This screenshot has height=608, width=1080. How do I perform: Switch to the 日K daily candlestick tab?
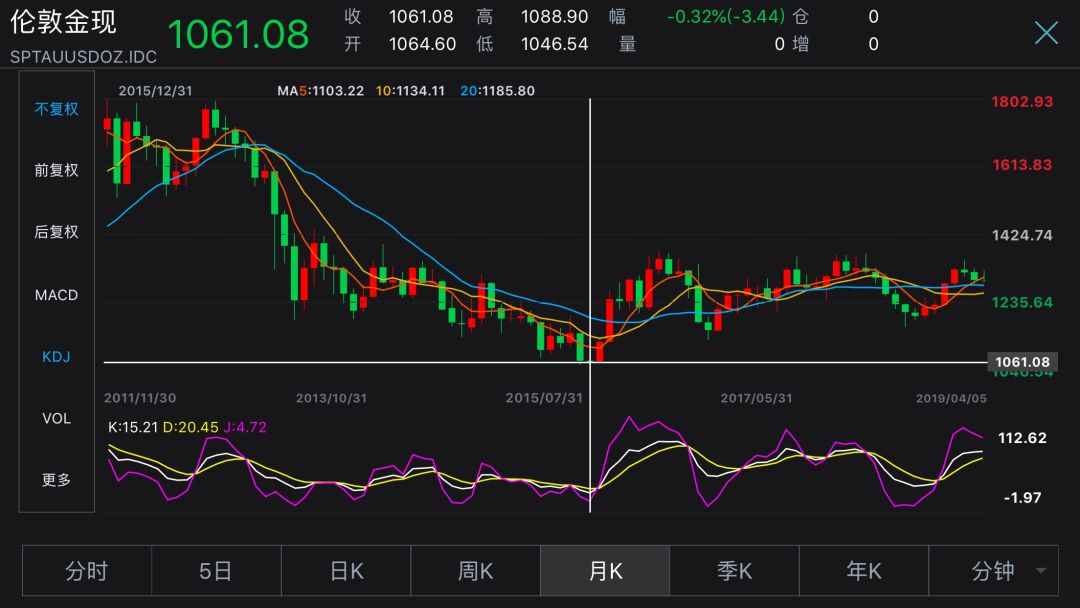click(x=346, y=571)
